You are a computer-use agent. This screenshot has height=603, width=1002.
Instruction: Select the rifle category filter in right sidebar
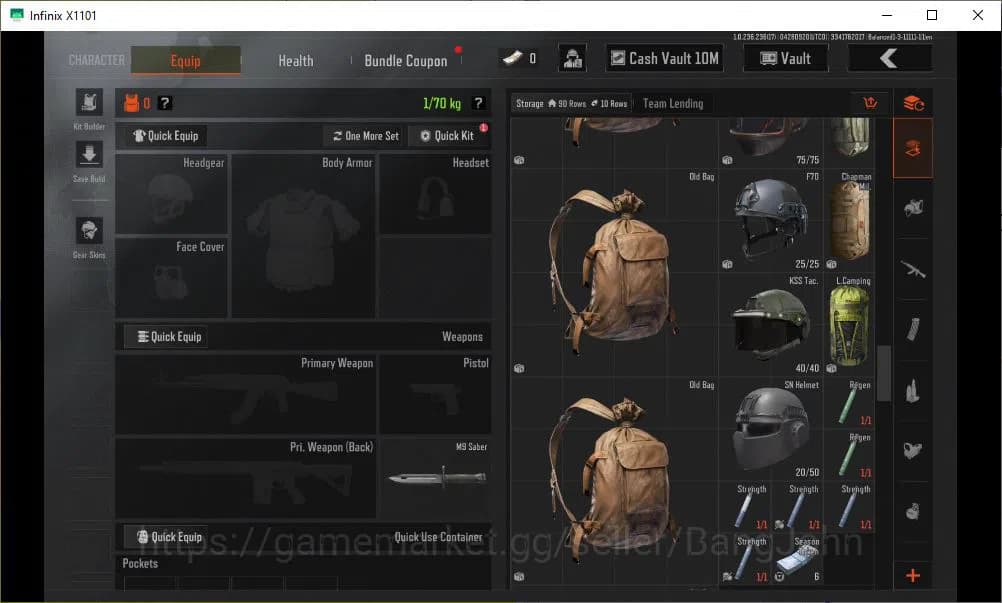click(x=911, y=268)
